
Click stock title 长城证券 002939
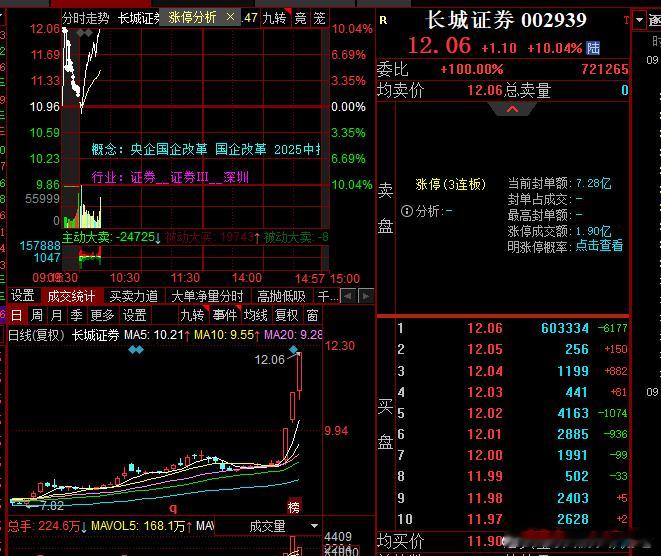click(x=506, y=20)
